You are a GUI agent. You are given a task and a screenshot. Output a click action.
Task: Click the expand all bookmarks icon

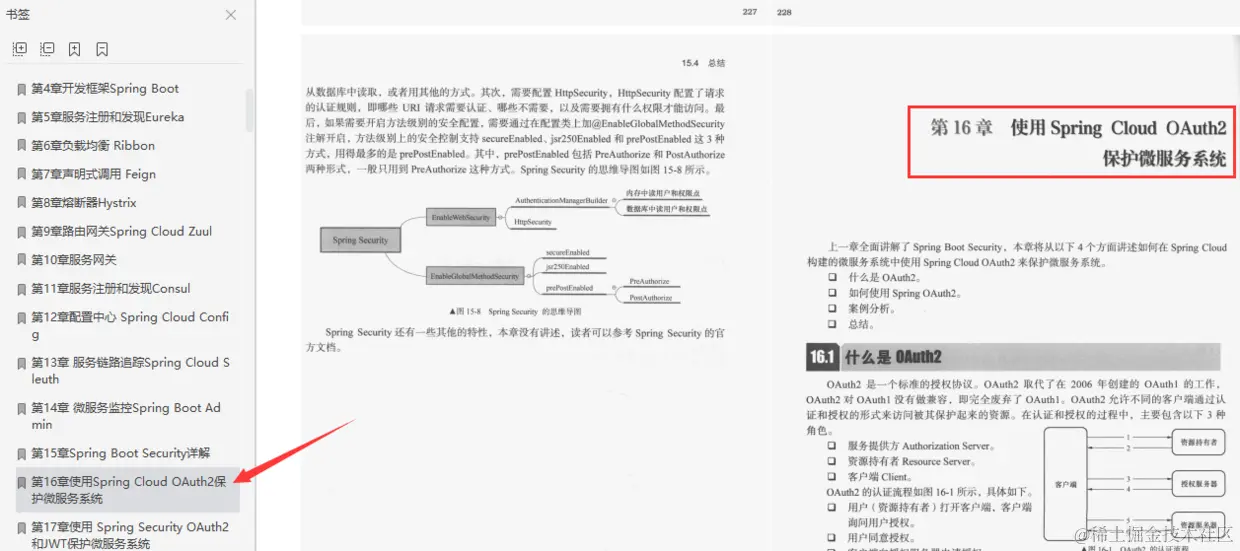click(19, 49)
